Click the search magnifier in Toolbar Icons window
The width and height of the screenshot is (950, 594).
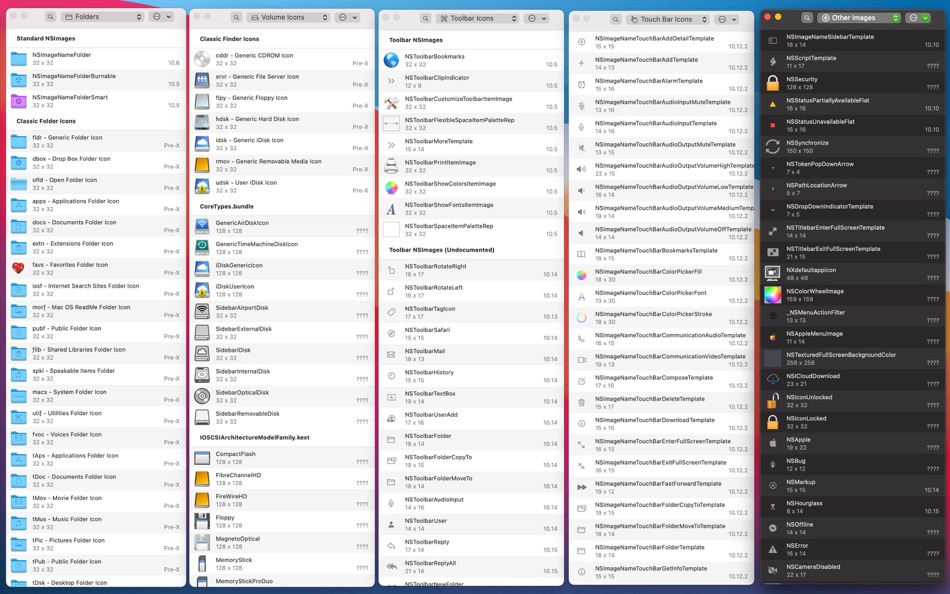pyautogui.click(x=426, y=18)
